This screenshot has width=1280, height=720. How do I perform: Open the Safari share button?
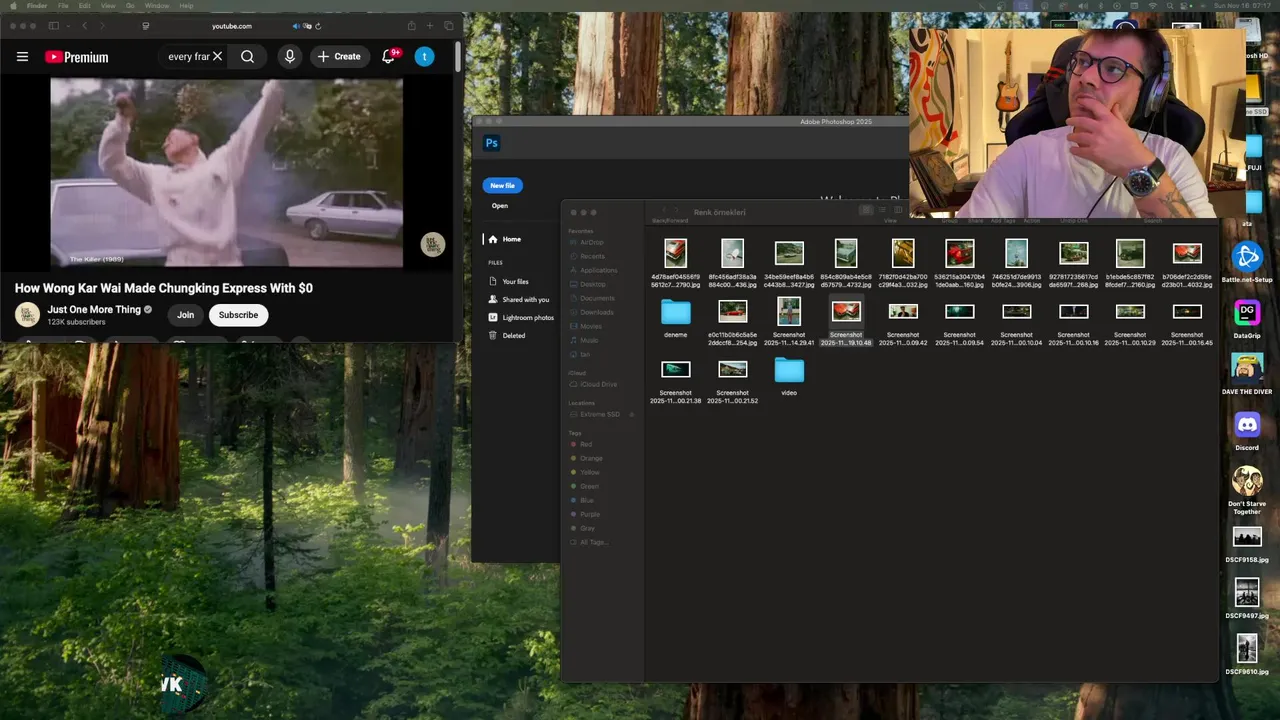point(411,26)
